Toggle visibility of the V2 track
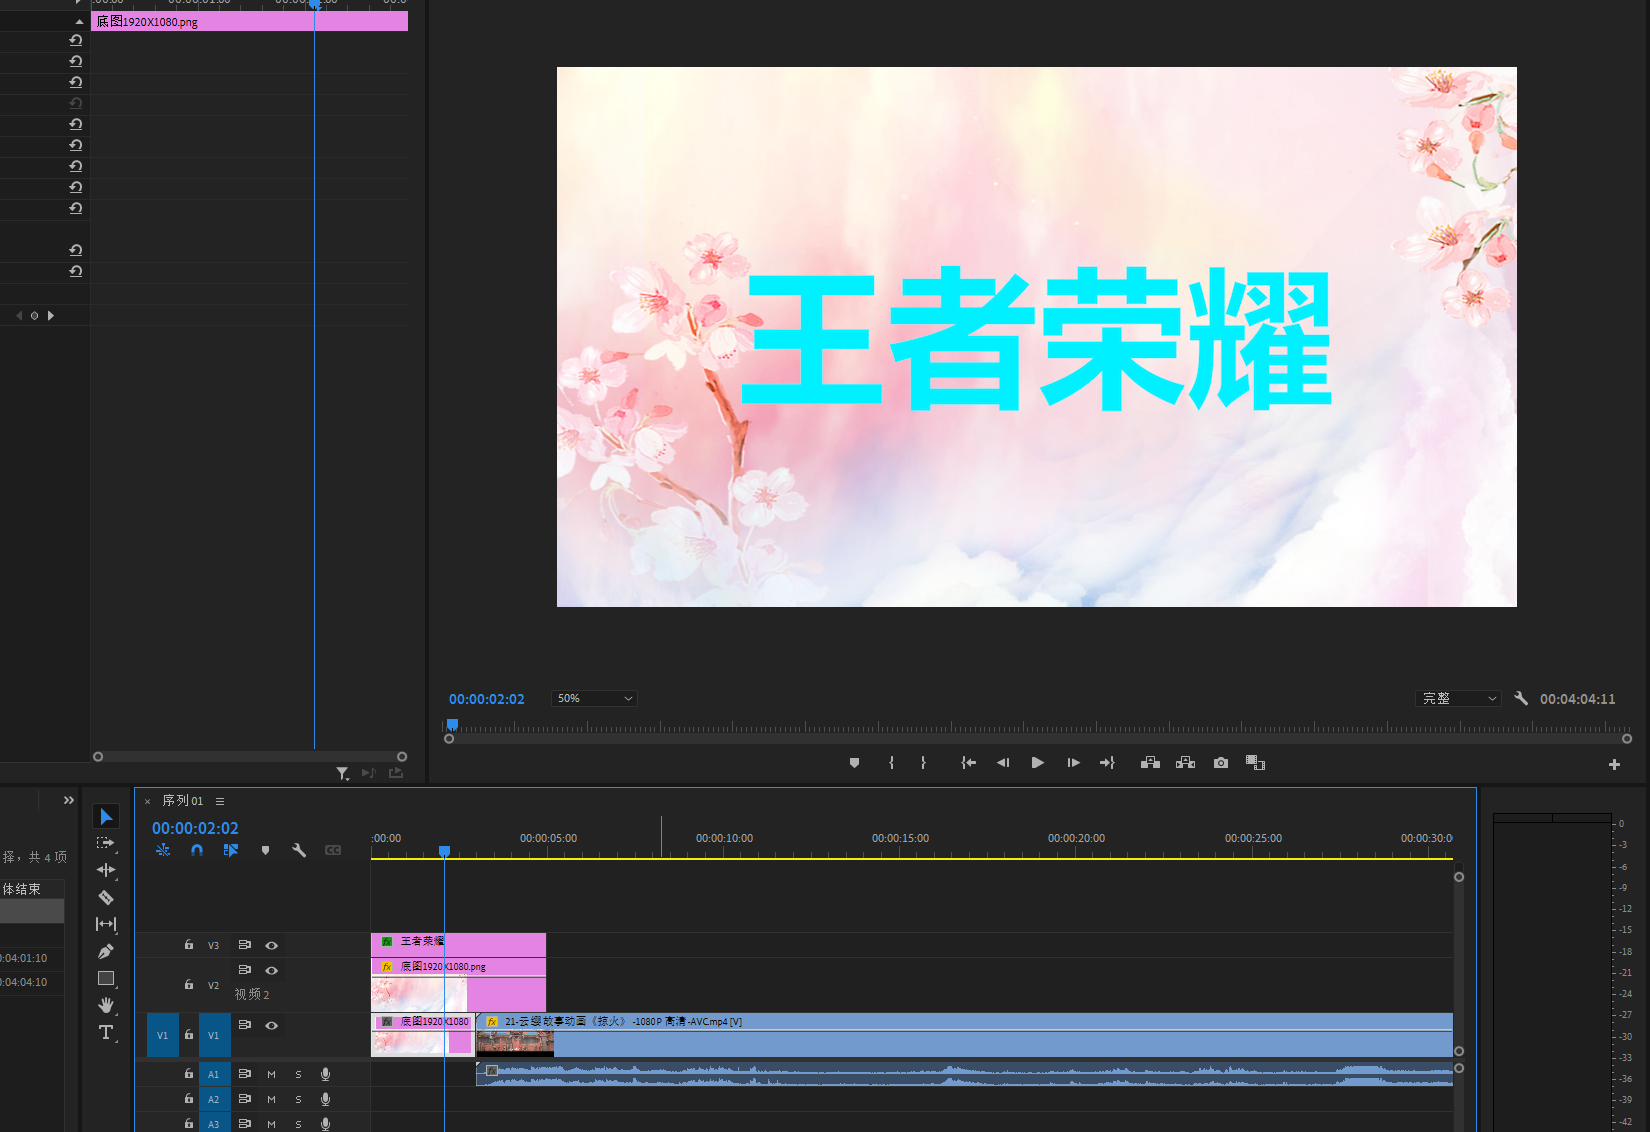 coord(271,970)
